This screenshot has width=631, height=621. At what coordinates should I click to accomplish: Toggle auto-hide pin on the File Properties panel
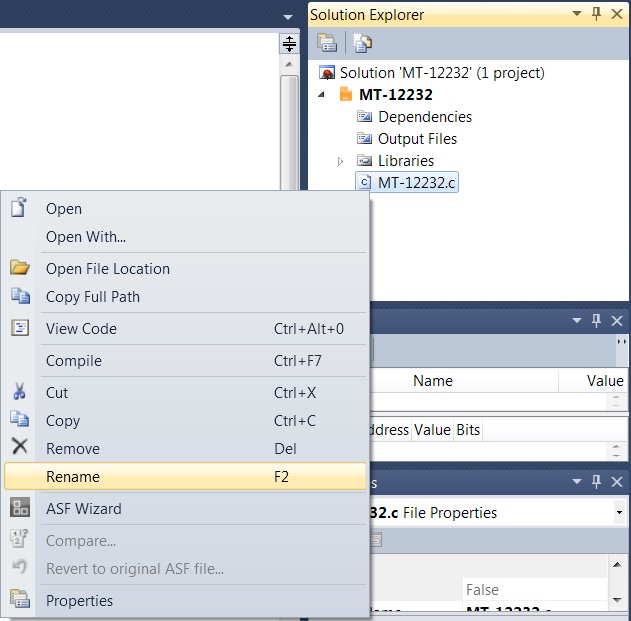[597, 483]
